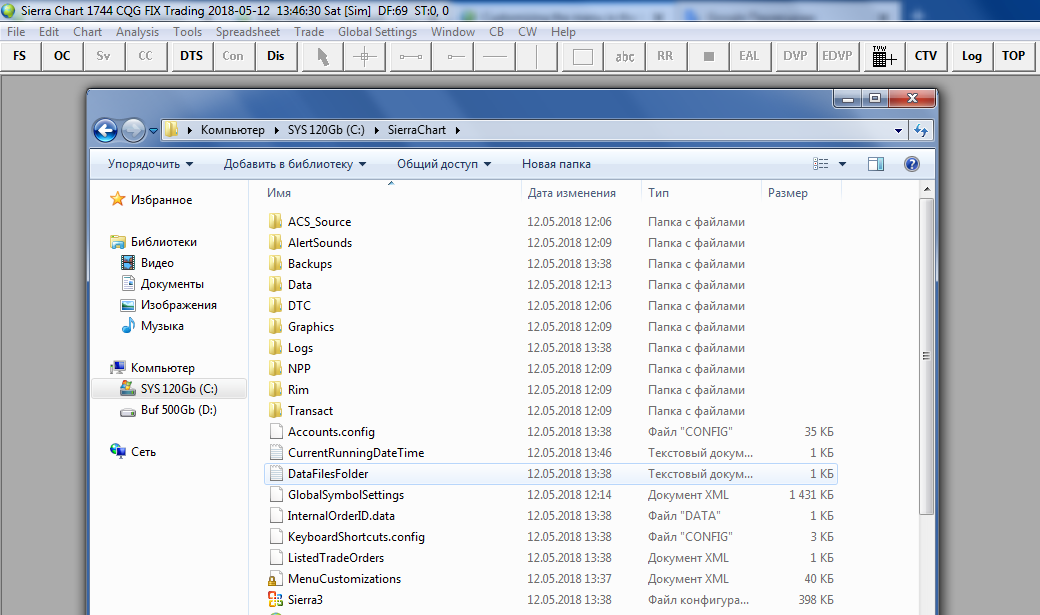
Task: Expand the arrow after SierraChart breadcrumb
Action: click(458, 130)
